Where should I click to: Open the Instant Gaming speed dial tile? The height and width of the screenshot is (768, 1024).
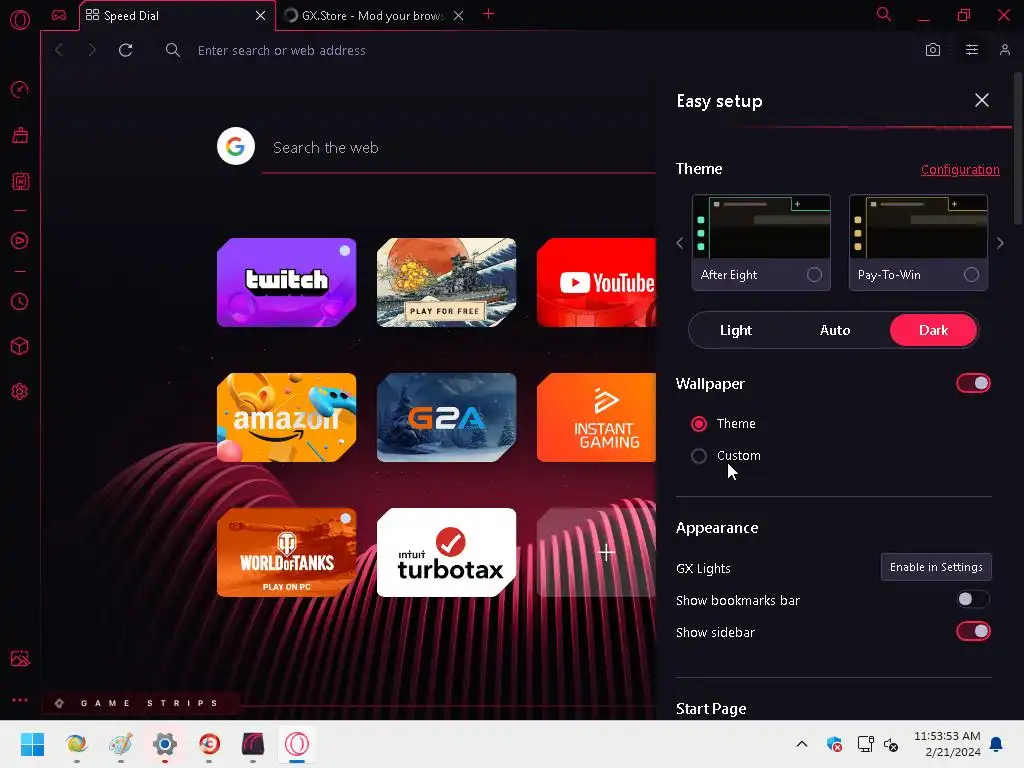coord(596,418)
